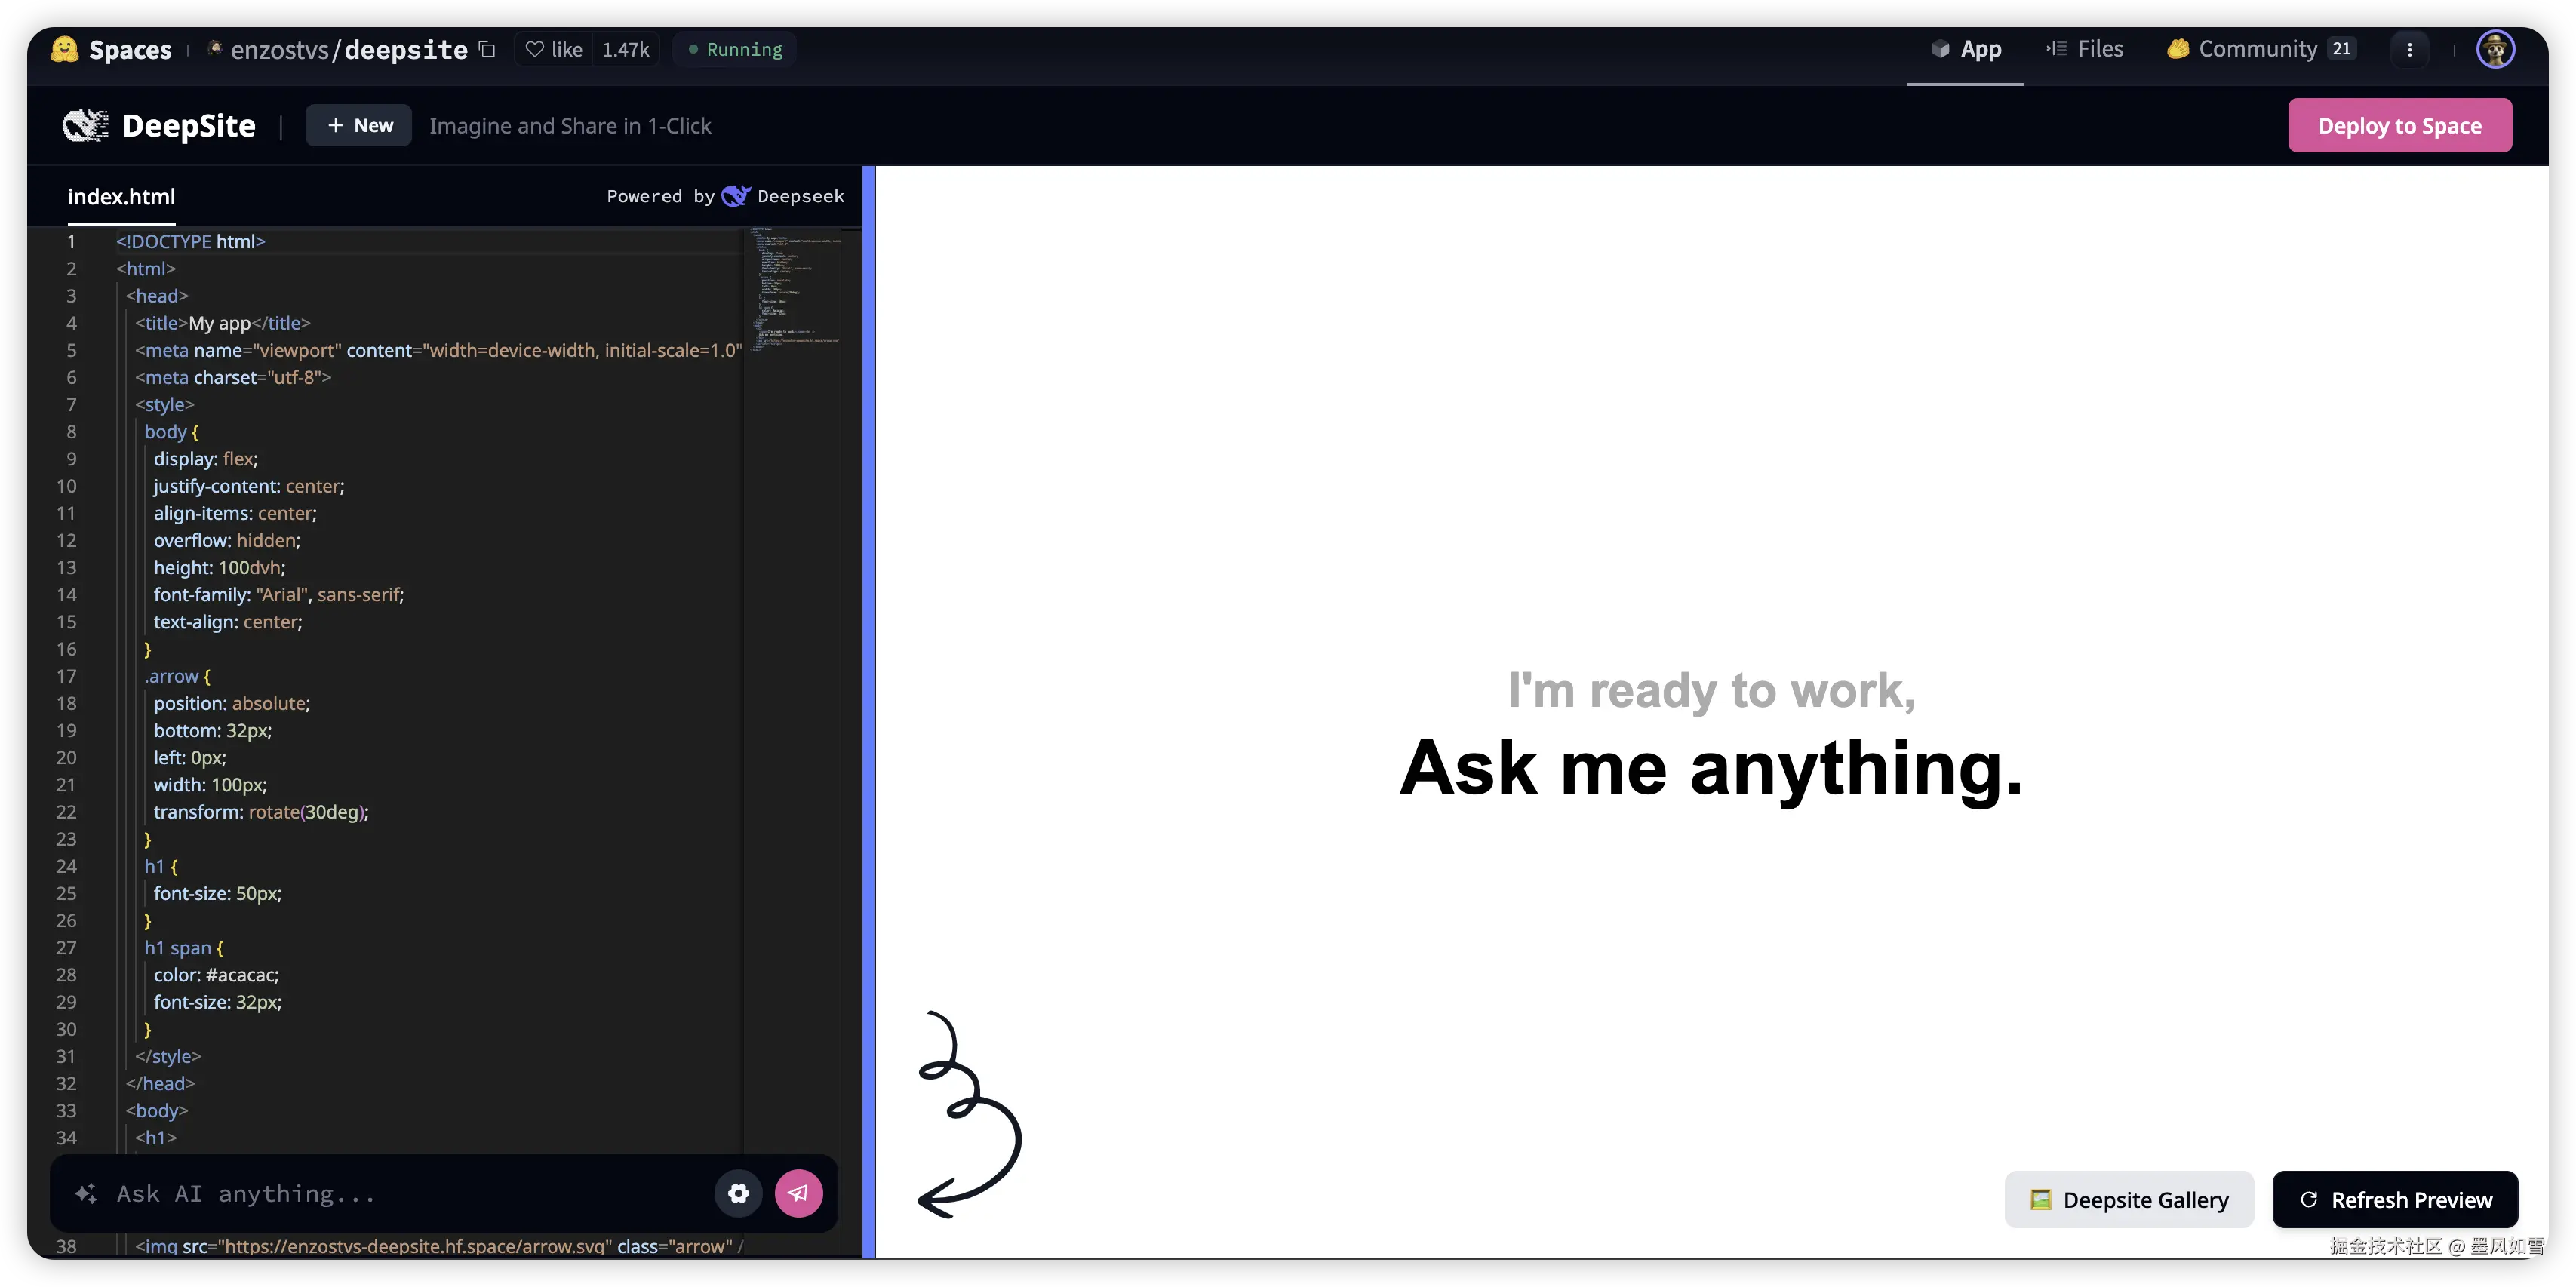Screen dimensions: 2576x1287
Task: Open AI settings gear icon
Action: coord(738,1193)
